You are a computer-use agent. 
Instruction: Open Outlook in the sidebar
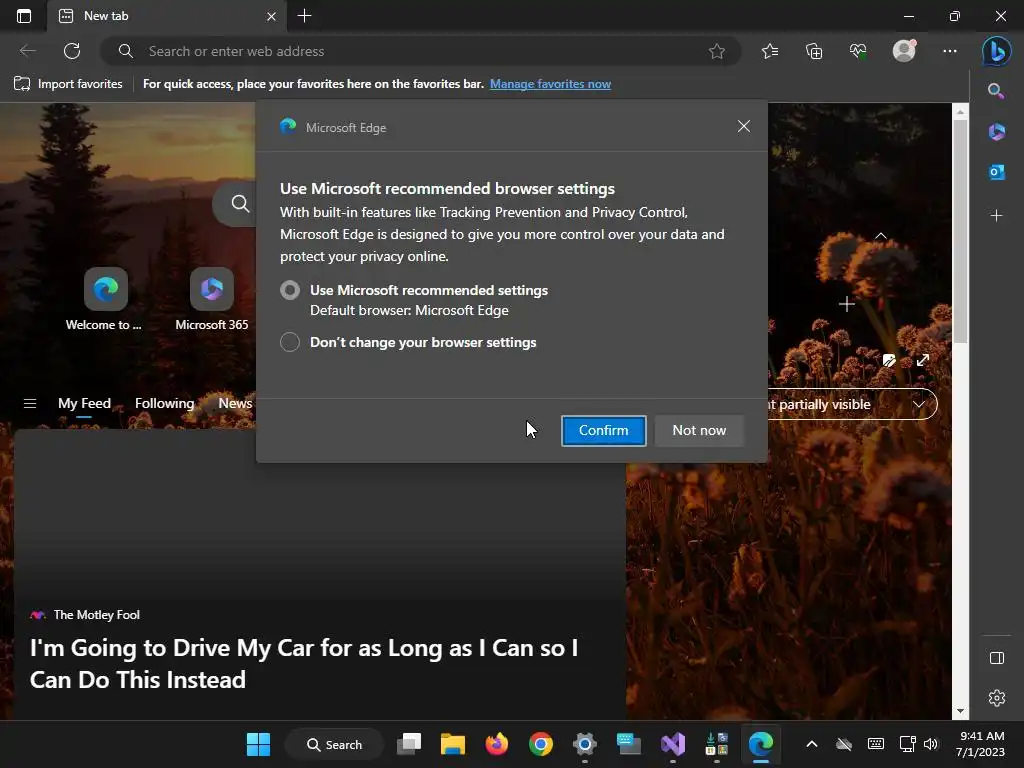[x=997, y=172]
